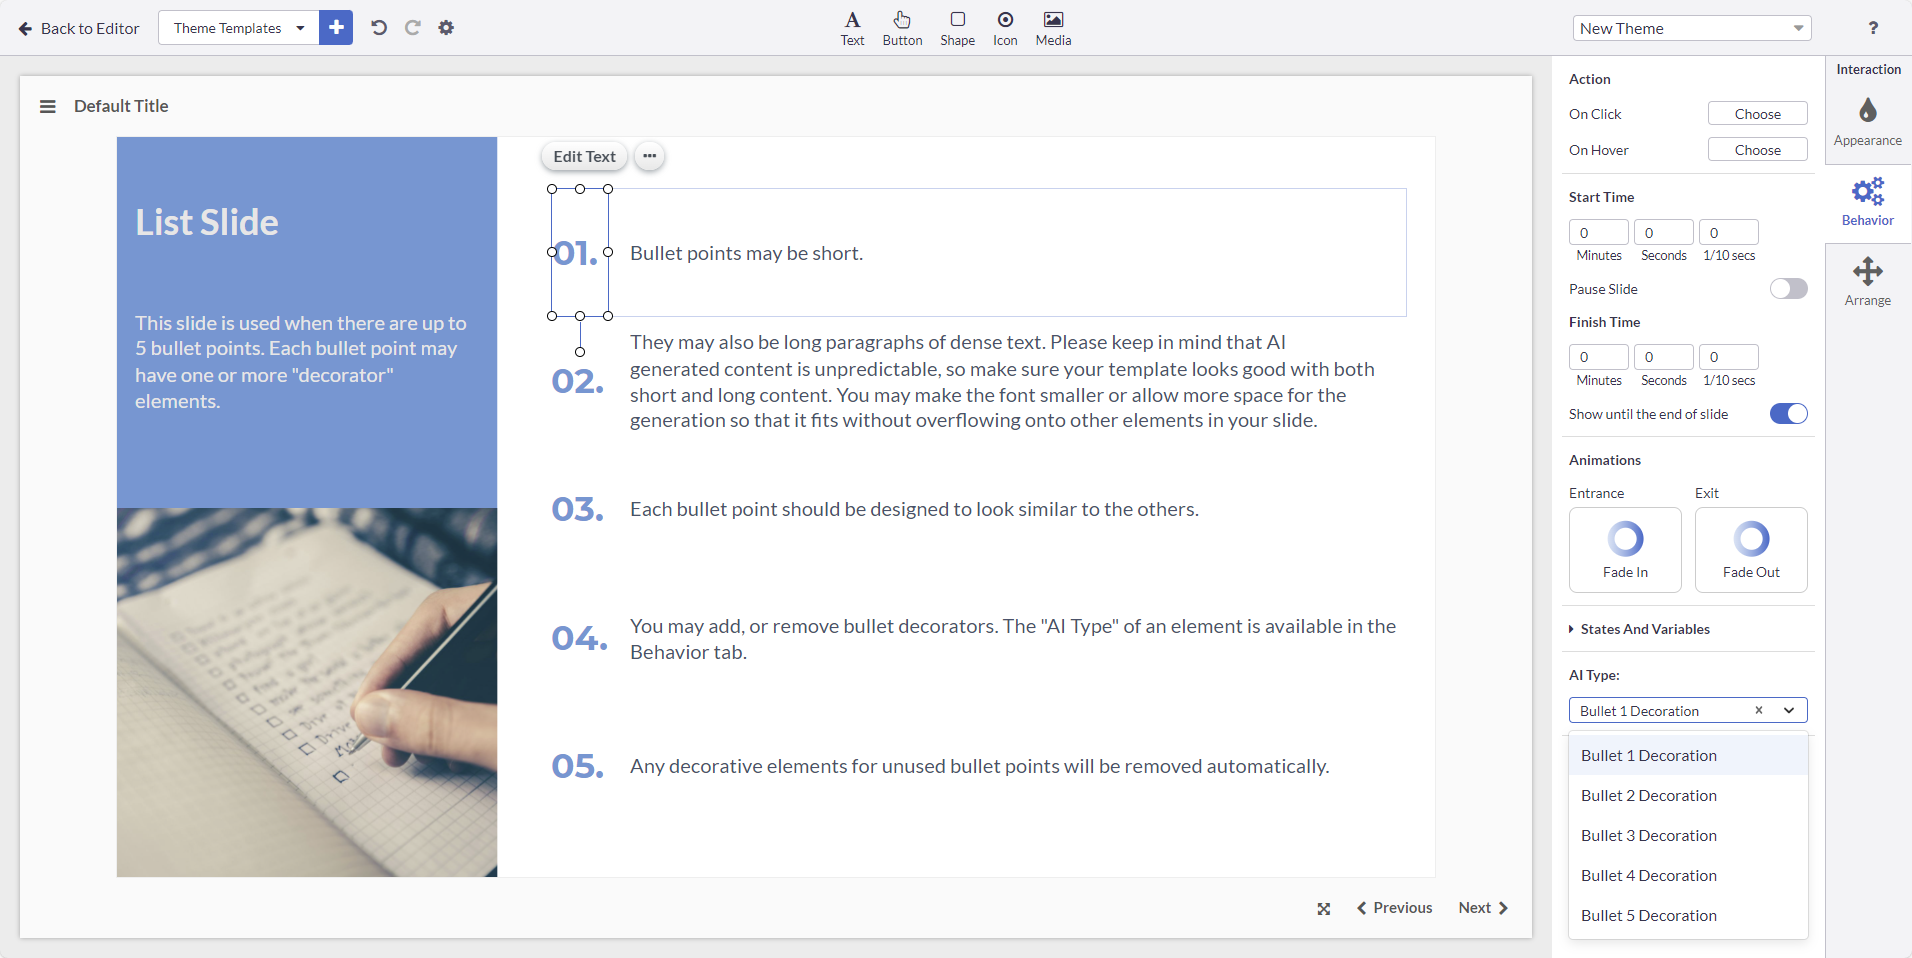Insert a Shape element
The image size is (1912, 958).
(956, 27)
